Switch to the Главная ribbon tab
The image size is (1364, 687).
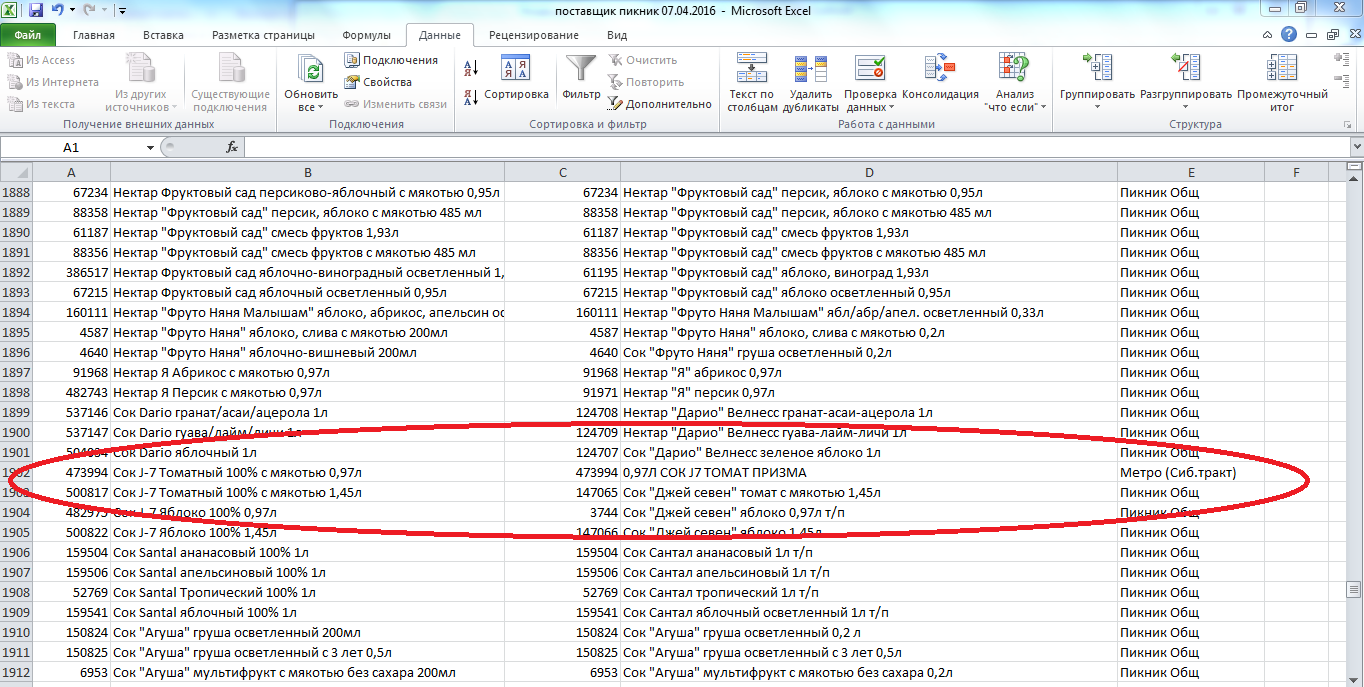94,35
